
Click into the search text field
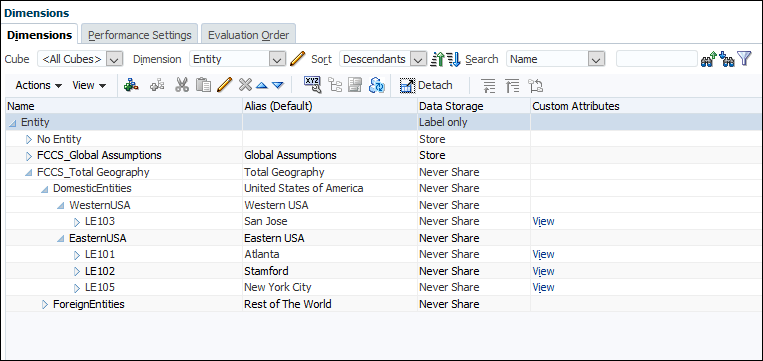point(656,59)
